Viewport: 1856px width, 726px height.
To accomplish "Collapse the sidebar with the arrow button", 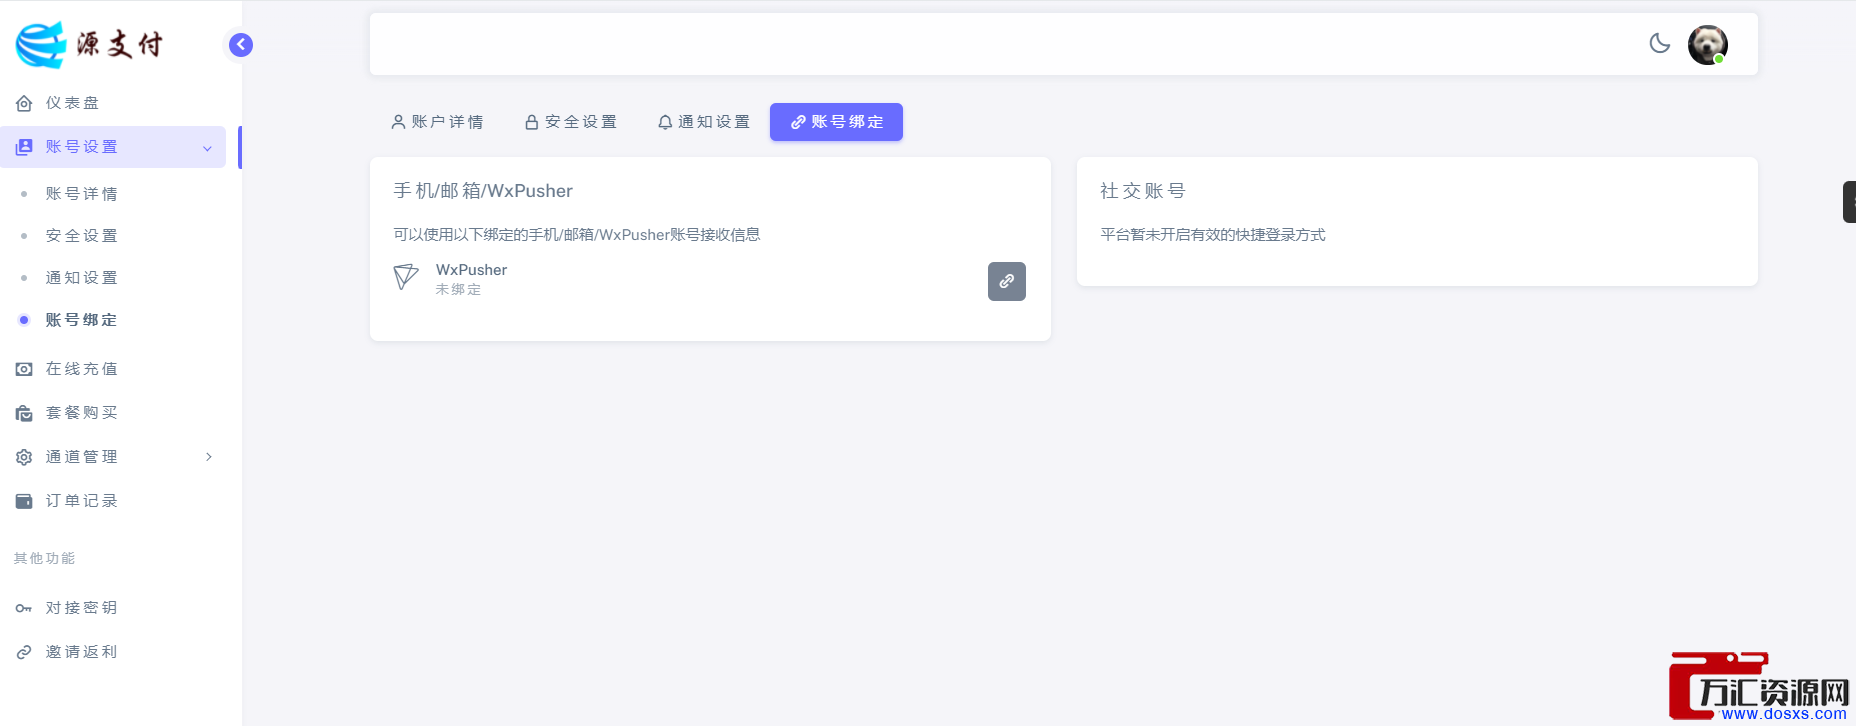I will coord(241,45).
